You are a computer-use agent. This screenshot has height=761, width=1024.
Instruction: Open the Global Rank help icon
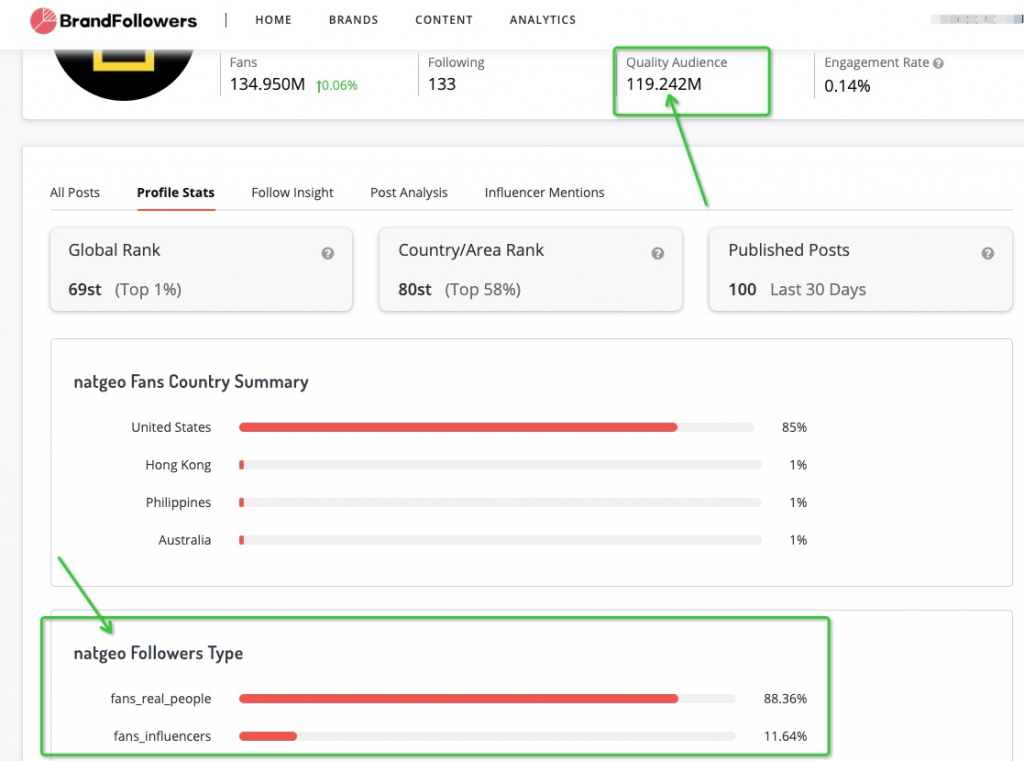click(x=328, y=253)
